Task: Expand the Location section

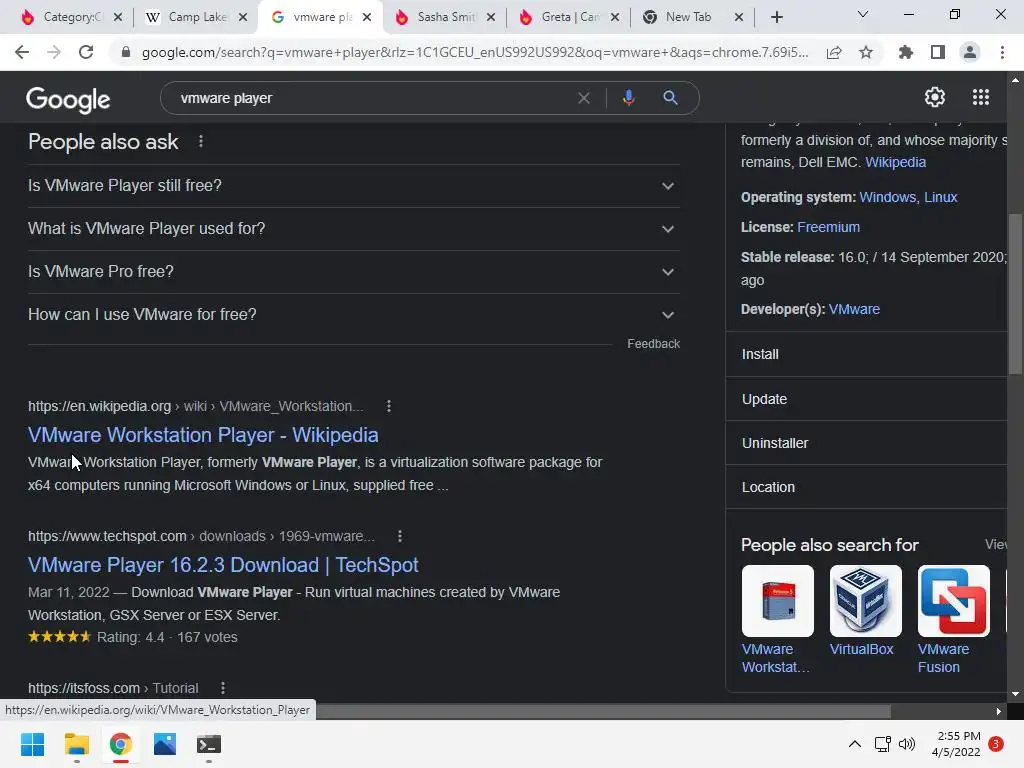Action: coord(867,487)
